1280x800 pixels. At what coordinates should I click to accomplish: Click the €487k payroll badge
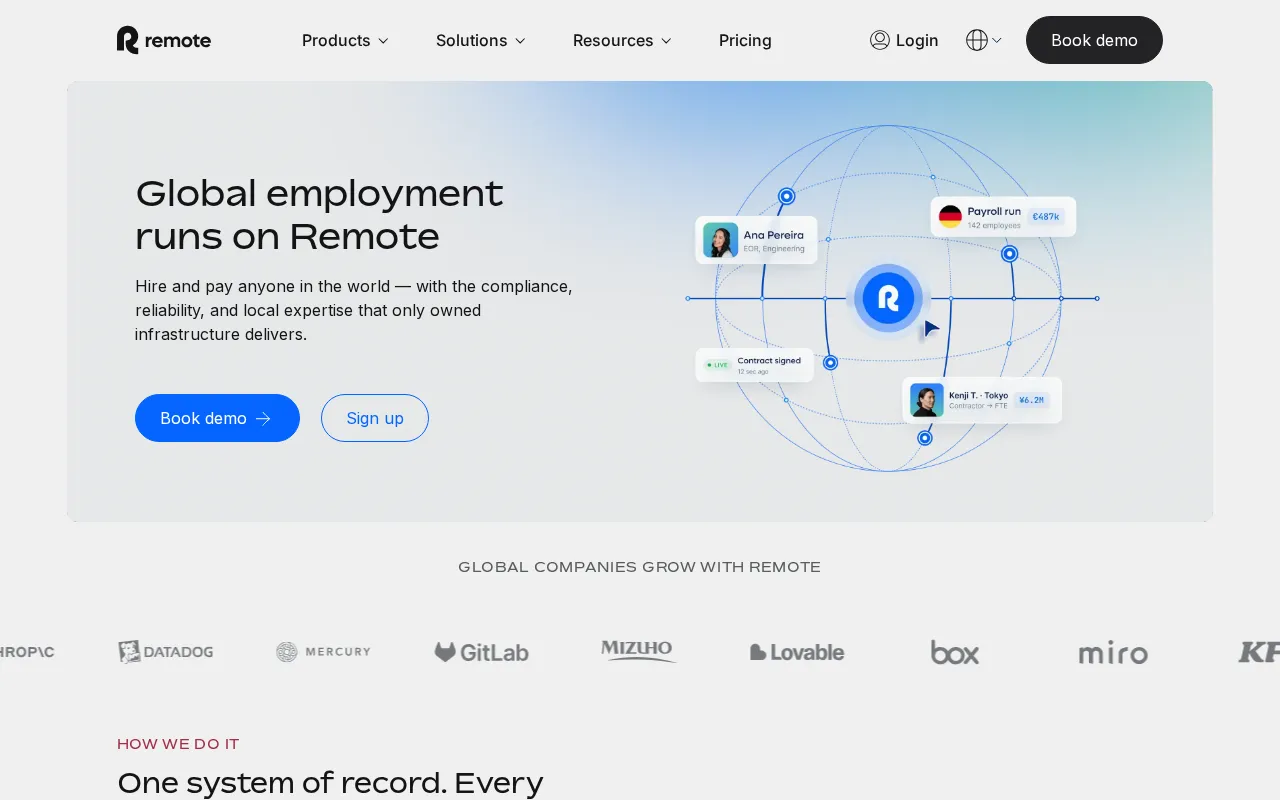tap(1046, 216)
